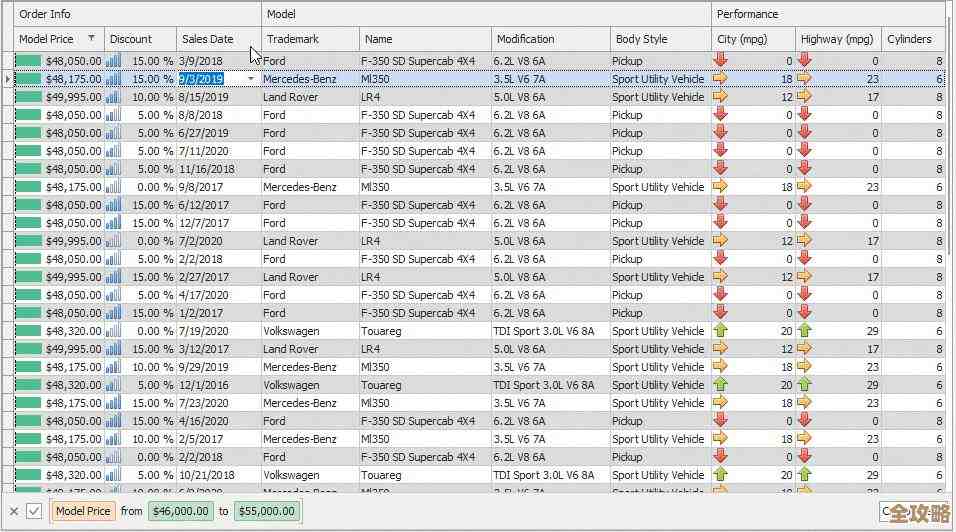Edit the $55,000.00 filter to value
956x532 pixels.
267,511
